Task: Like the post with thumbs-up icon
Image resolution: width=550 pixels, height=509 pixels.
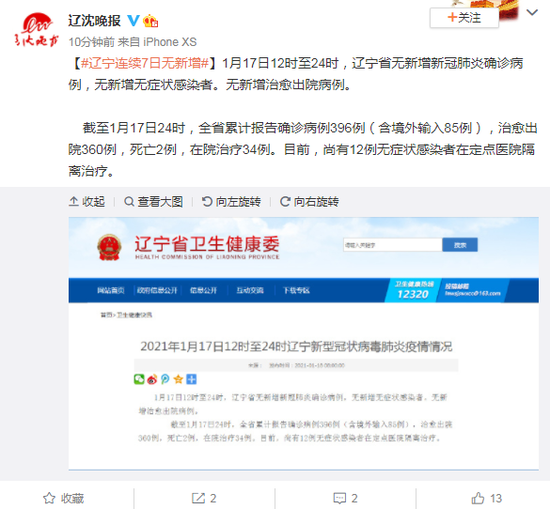Action: [487, 498]
